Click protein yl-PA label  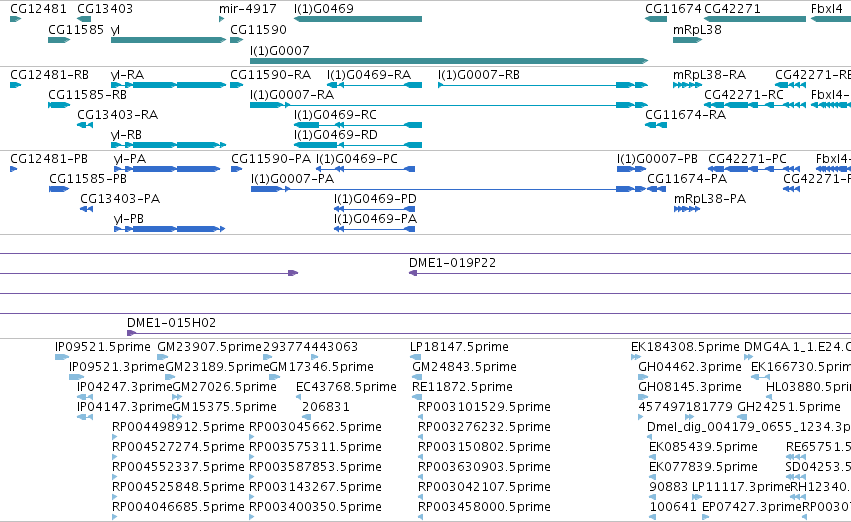click(130, 158)
